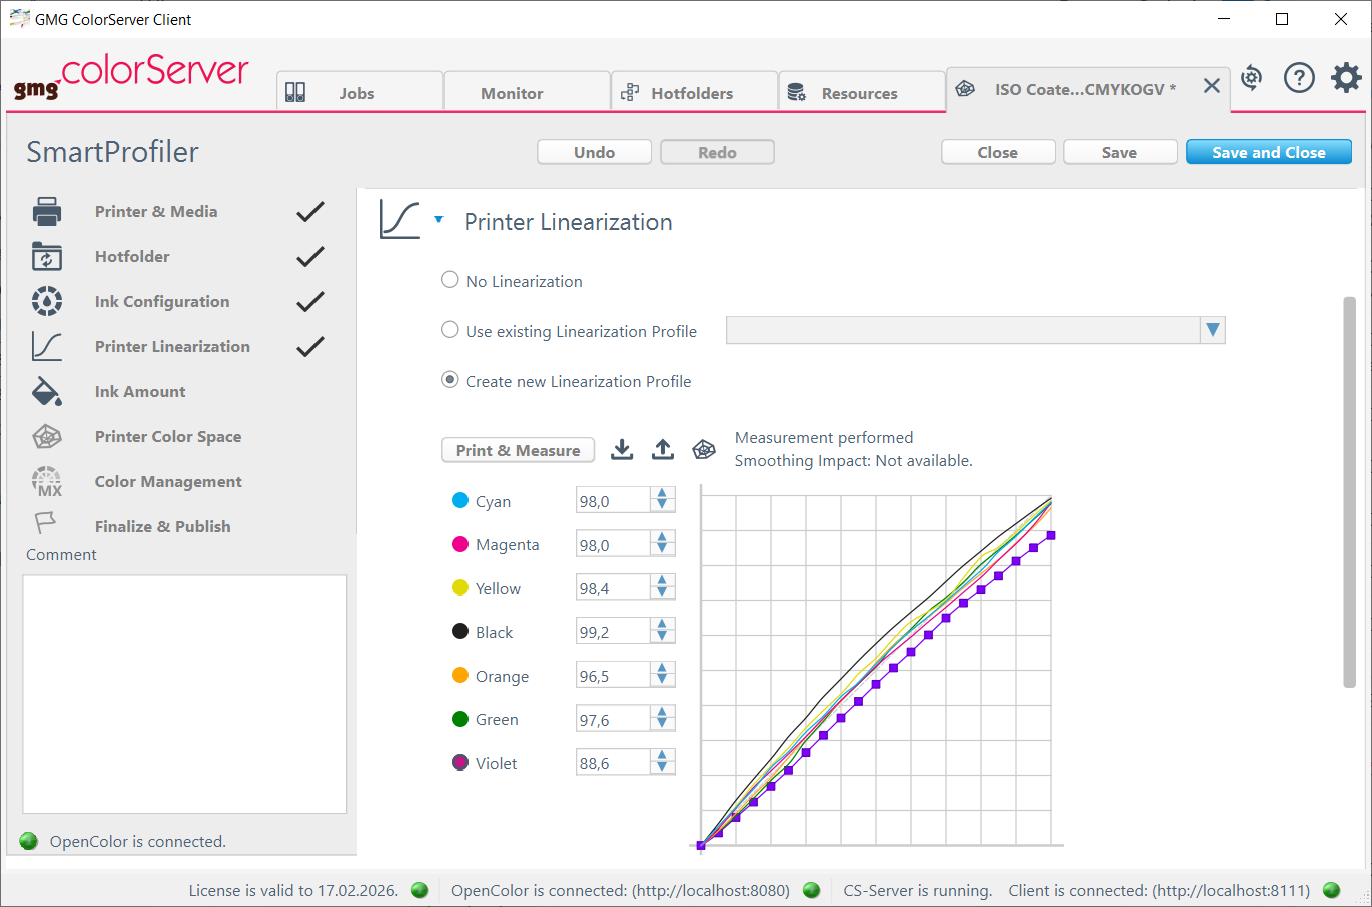1372x907 pixels.
Task: Open the Finalize & Publish step
Action: coord(162,526)
